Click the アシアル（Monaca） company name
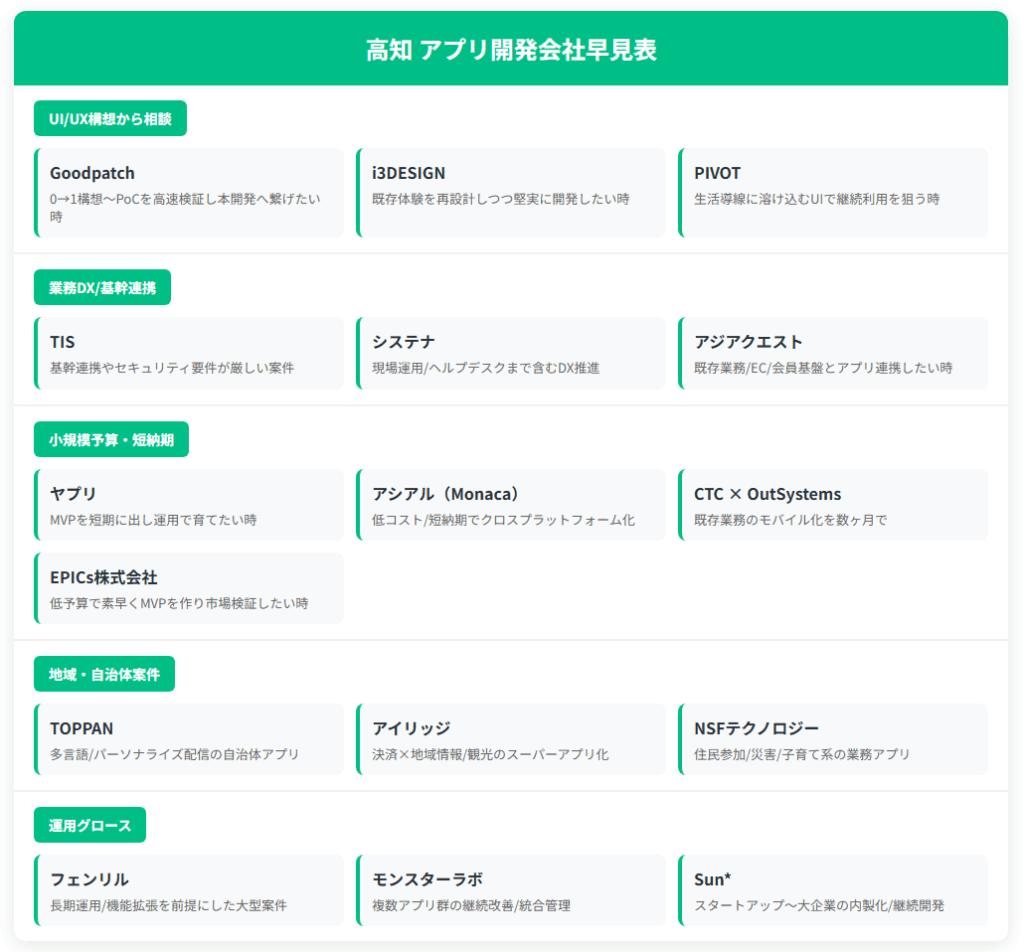 pyautogui.click(x=445, y=494)
